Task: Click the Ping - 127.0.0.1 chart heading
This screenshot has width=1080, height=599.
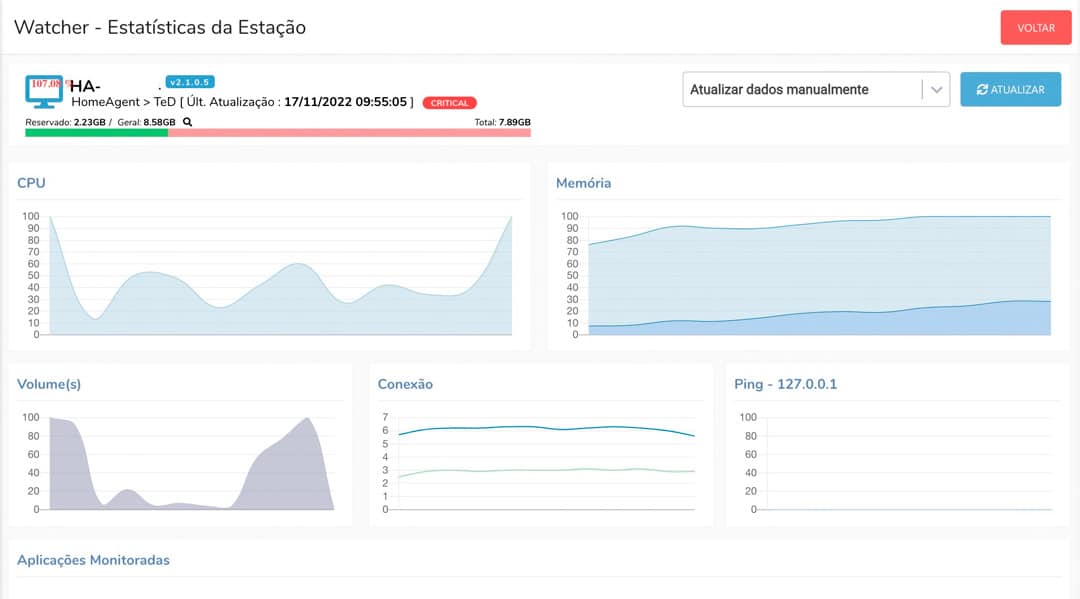Action: [784, 384]
